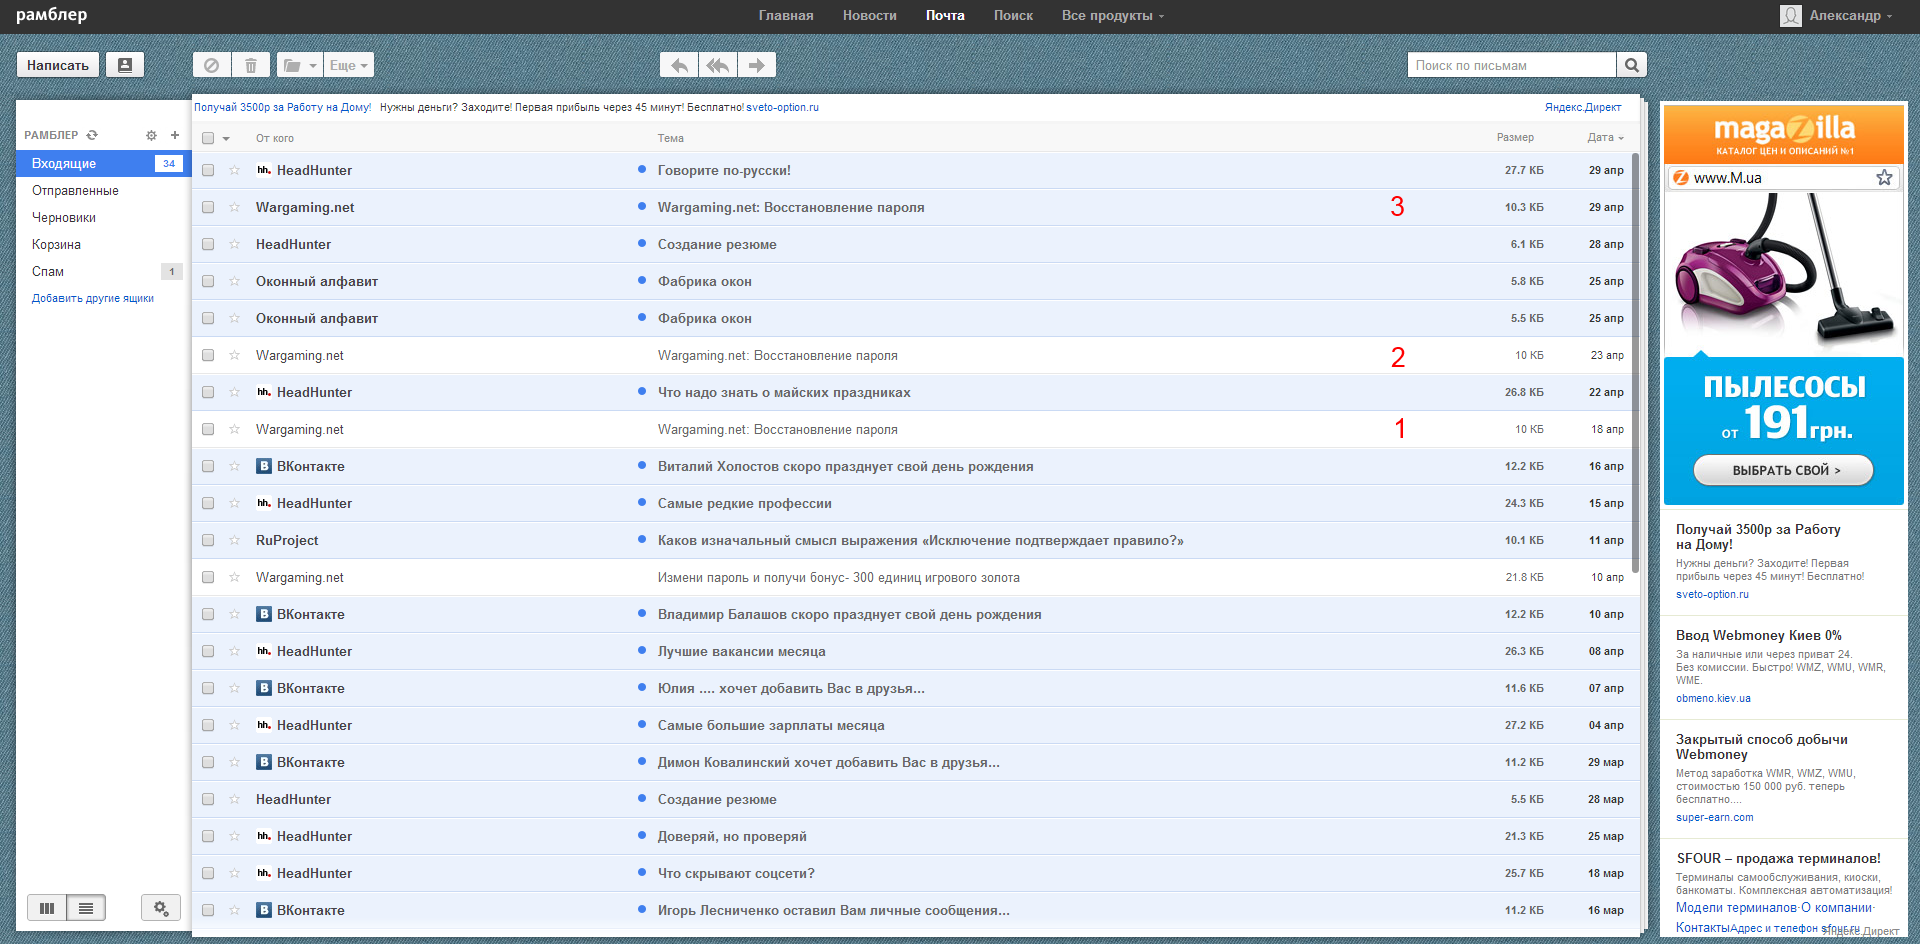This screenshot has width=1920, height=944.
Task: Open the address book contacts icon
Action: pyautogui.click(x=125, y=65)
